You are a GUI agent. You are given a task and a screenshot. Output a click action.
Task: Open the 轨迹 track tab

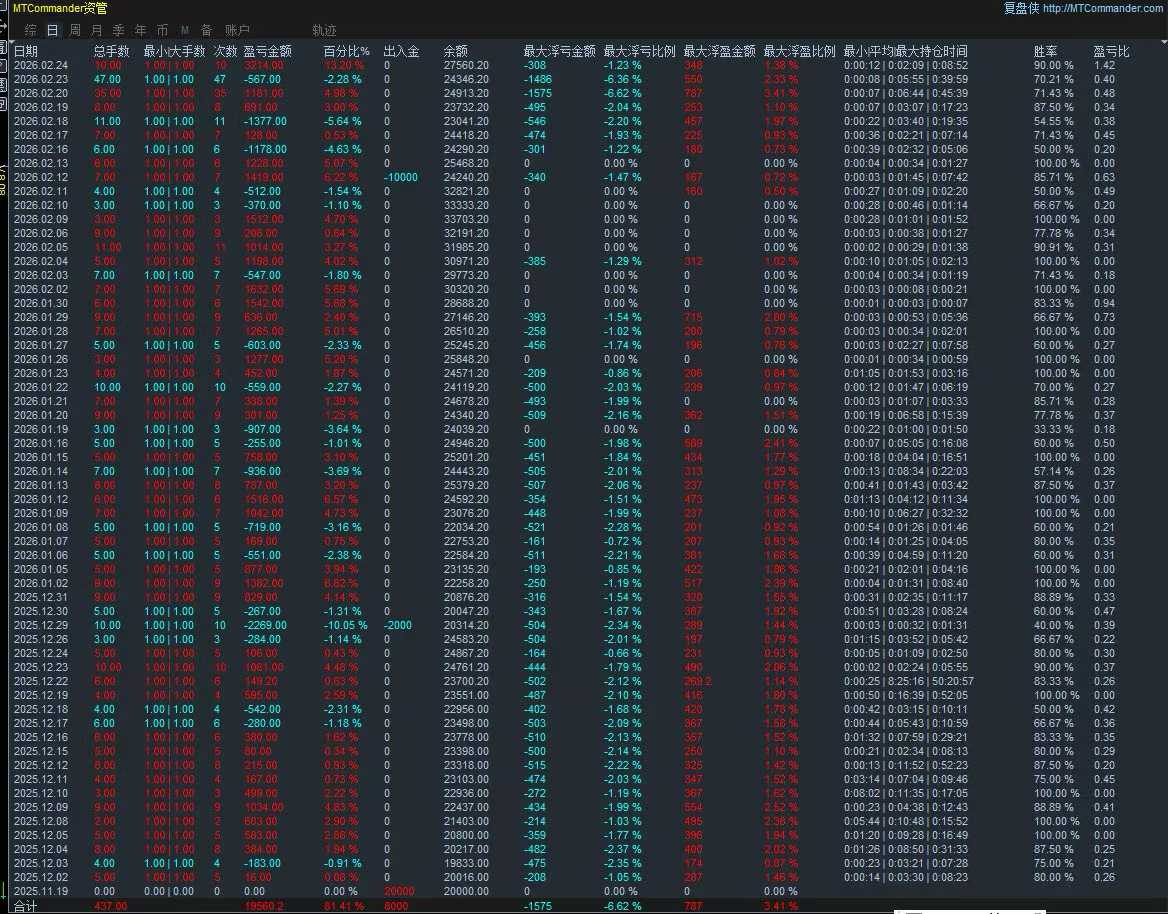pyautogui.click(x=324, y=31)
